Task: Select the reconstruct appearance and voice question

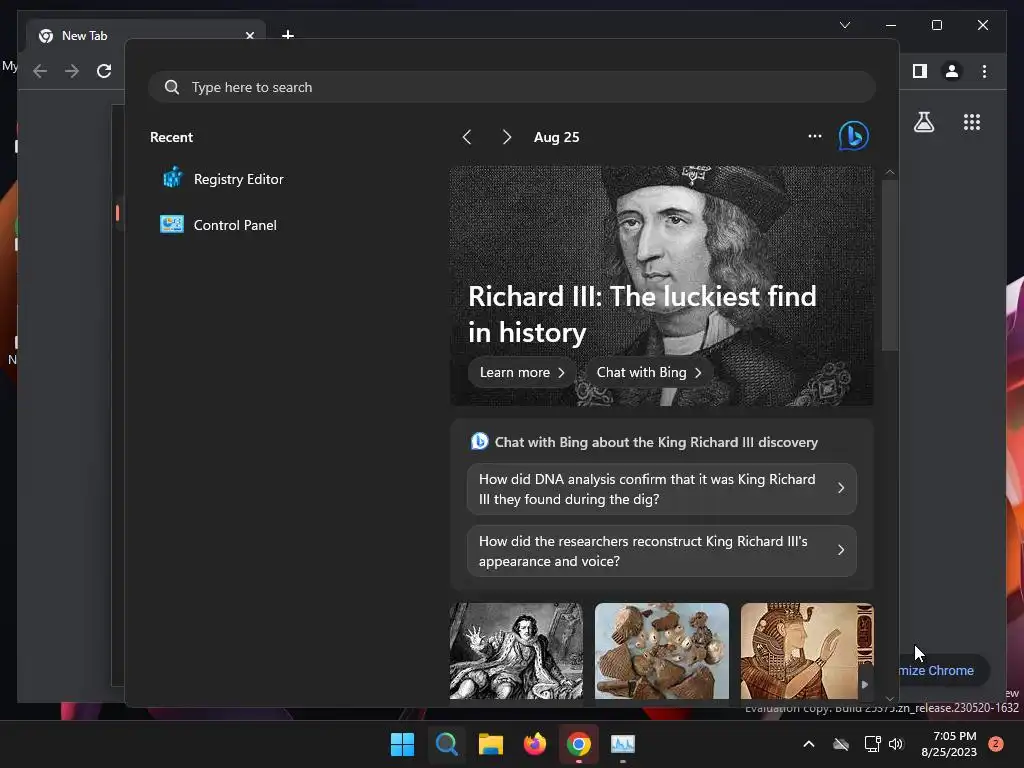Action: coord(662,551)
